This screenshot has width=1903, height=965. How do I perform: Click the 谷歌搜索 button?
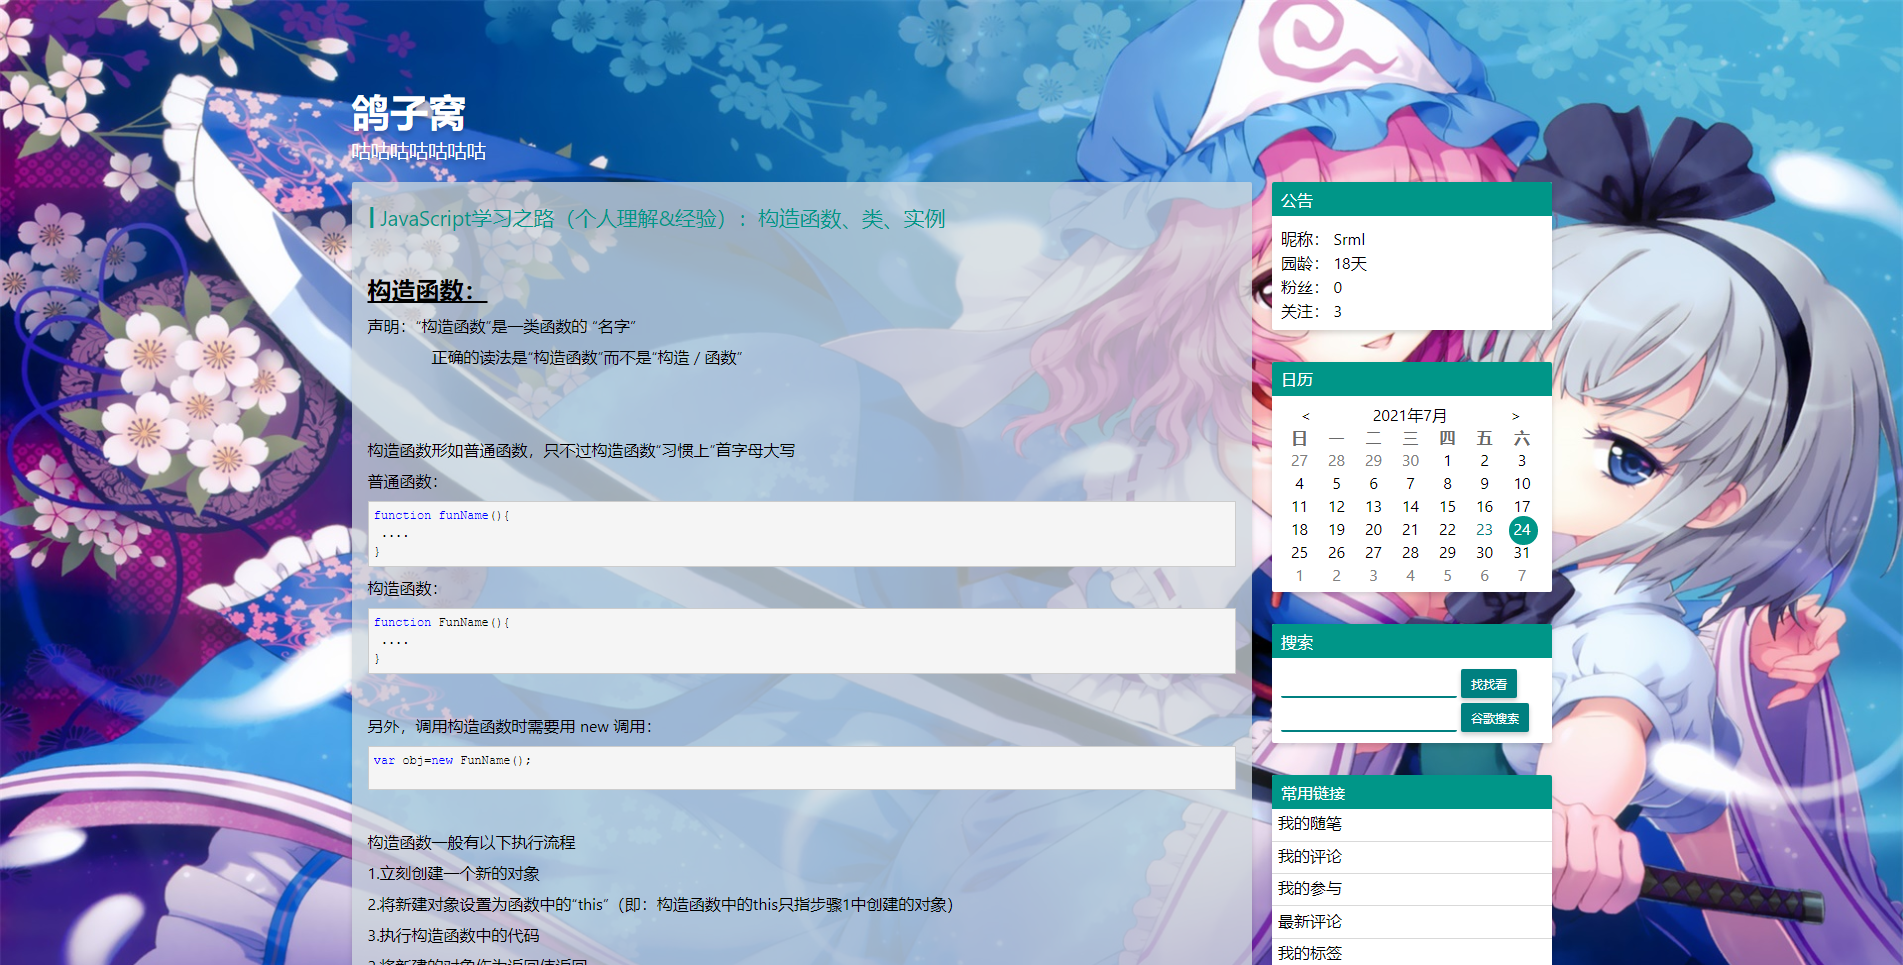1494,718
